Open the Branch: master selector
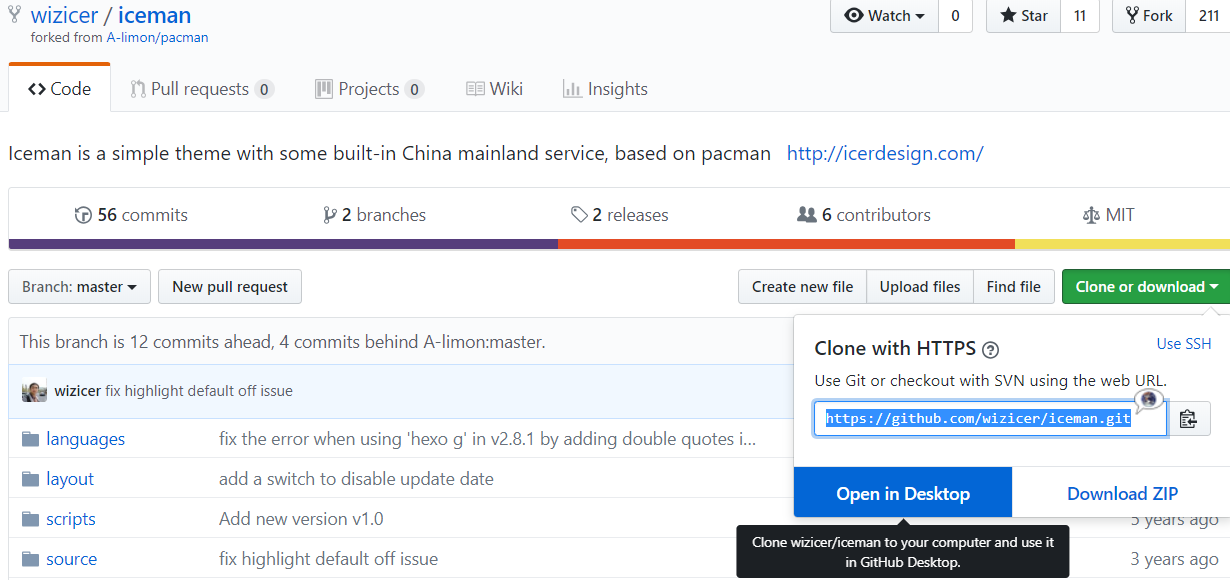1230x580 pixels. click(x=79, y=287)
